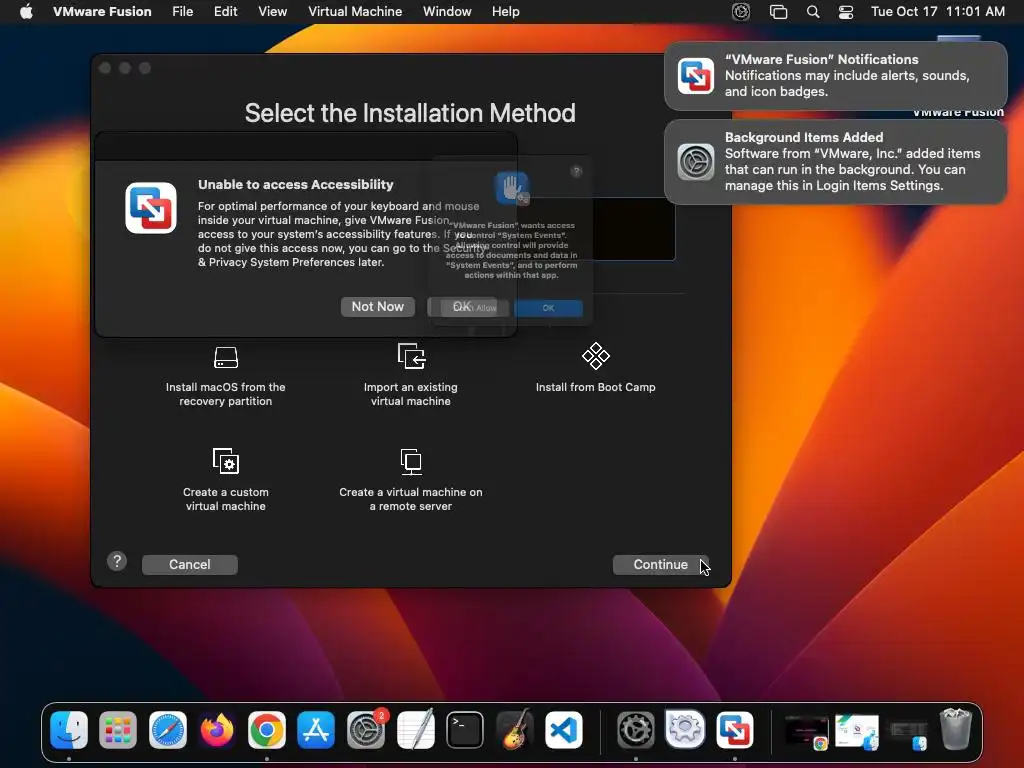Open the help icon in System Events prompt
The height and width of the screenshot is (768, 1024).
(576, 172)
